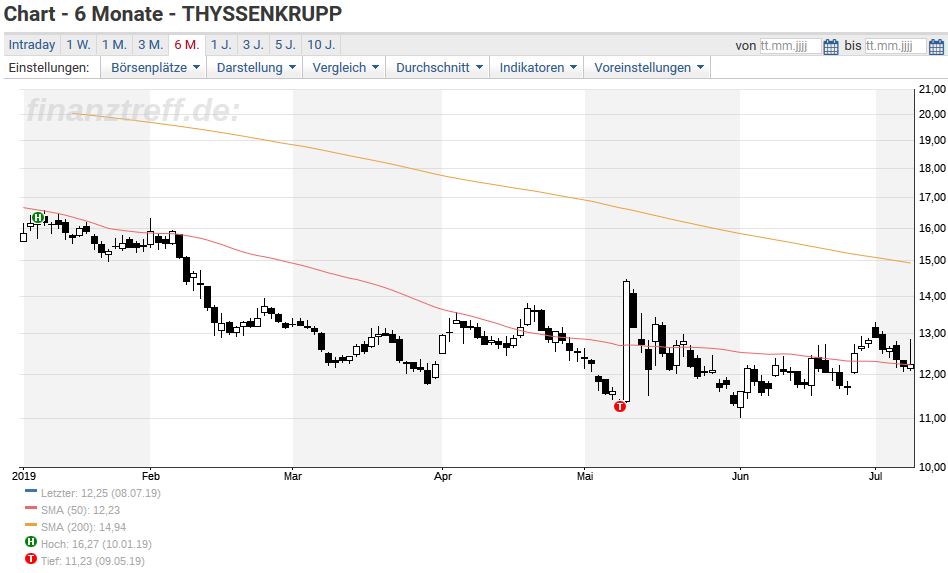This screenshot has height=573, width=948.
Task: Click the 'Jul' x-axis label
Action: [x=875, y=476]
